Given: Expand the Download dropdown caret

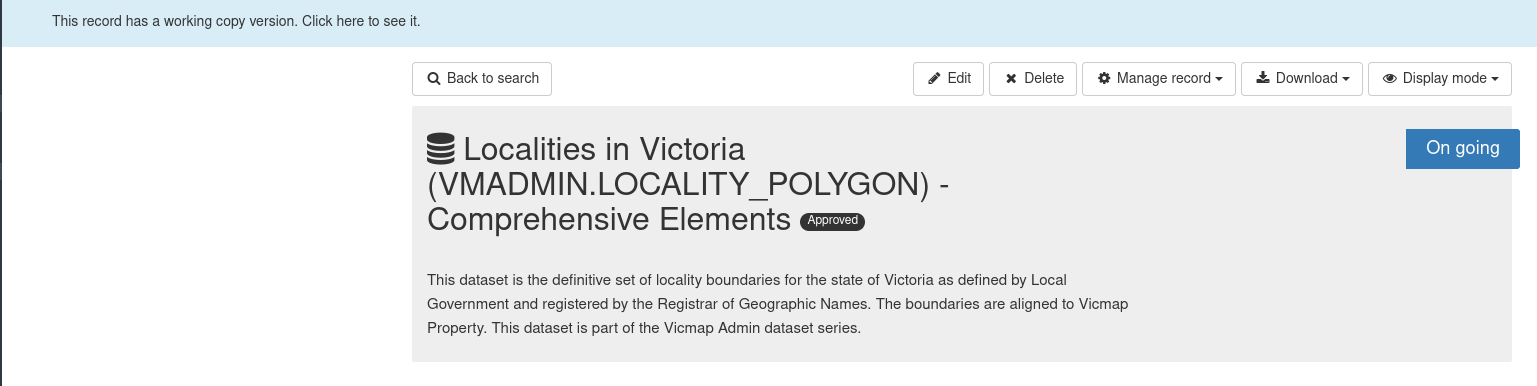Looking at the screenshot, I should point(1346,80).
